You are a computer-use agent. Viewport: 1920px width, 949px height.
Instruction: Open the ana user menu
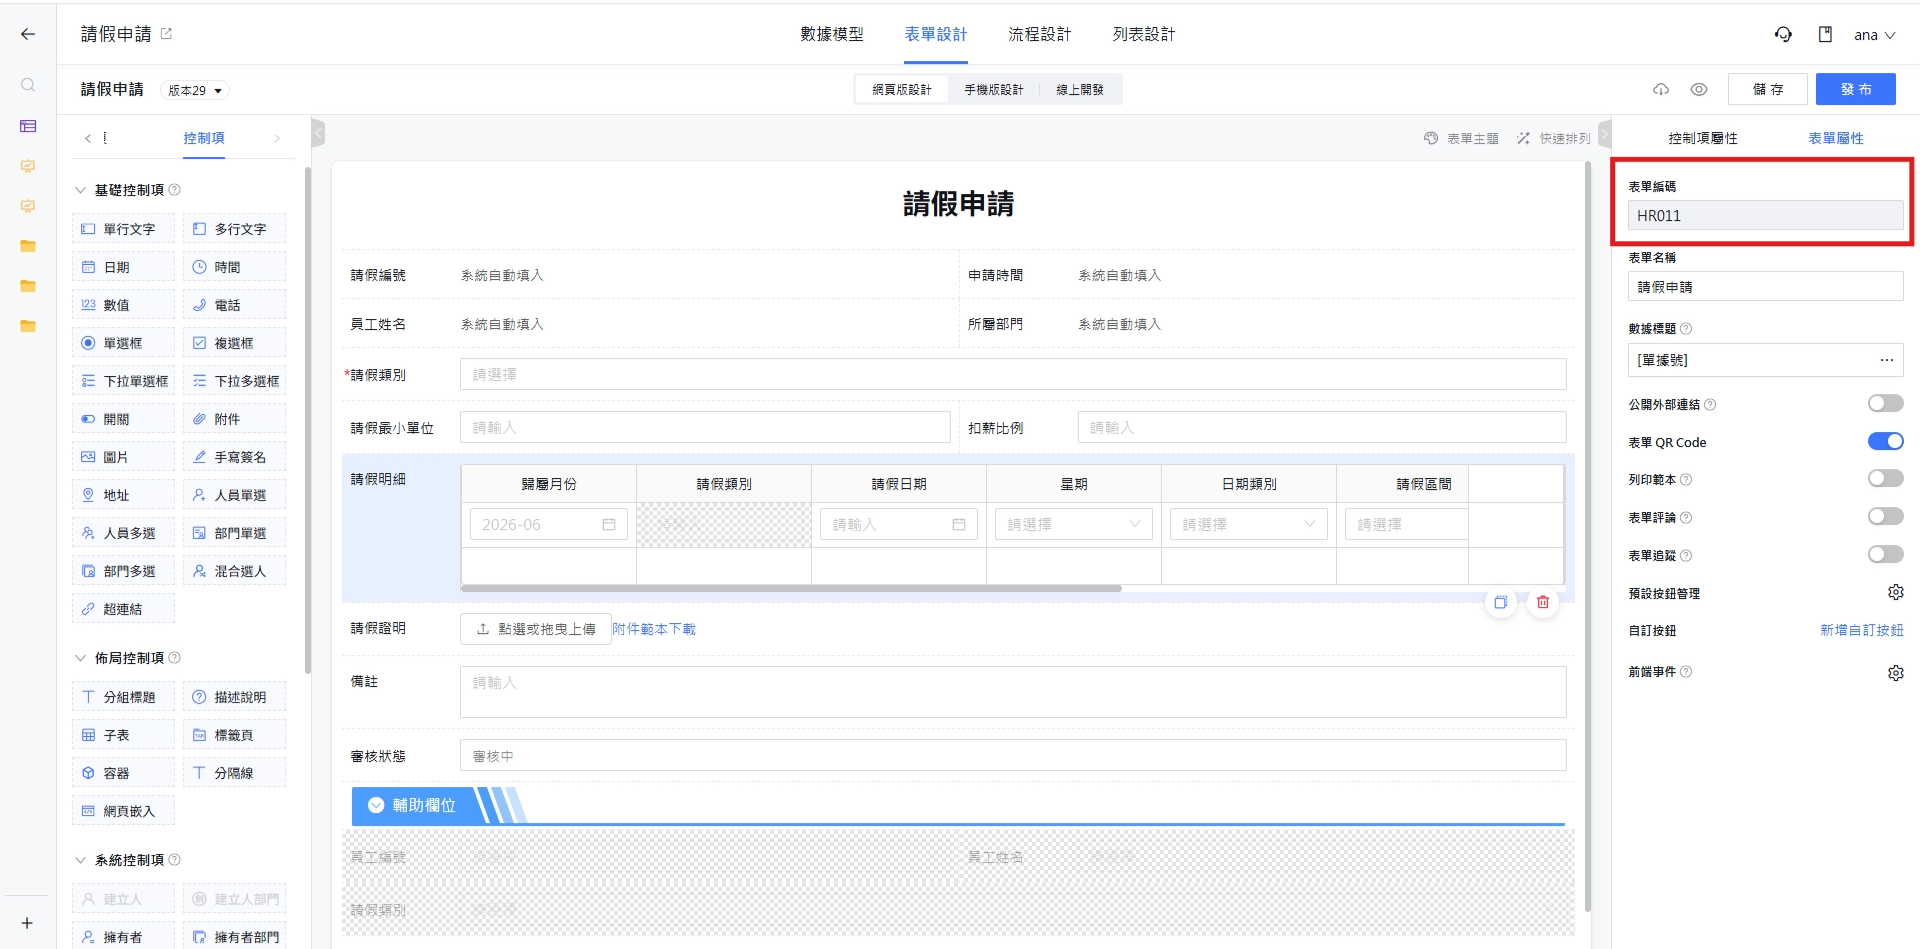pos(1874,35)
